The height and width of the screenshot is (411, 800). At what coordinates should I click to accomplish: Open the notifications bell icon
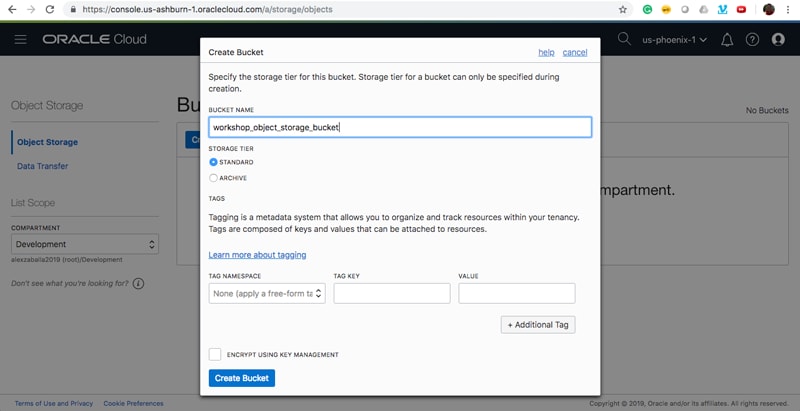pos(727,40)
